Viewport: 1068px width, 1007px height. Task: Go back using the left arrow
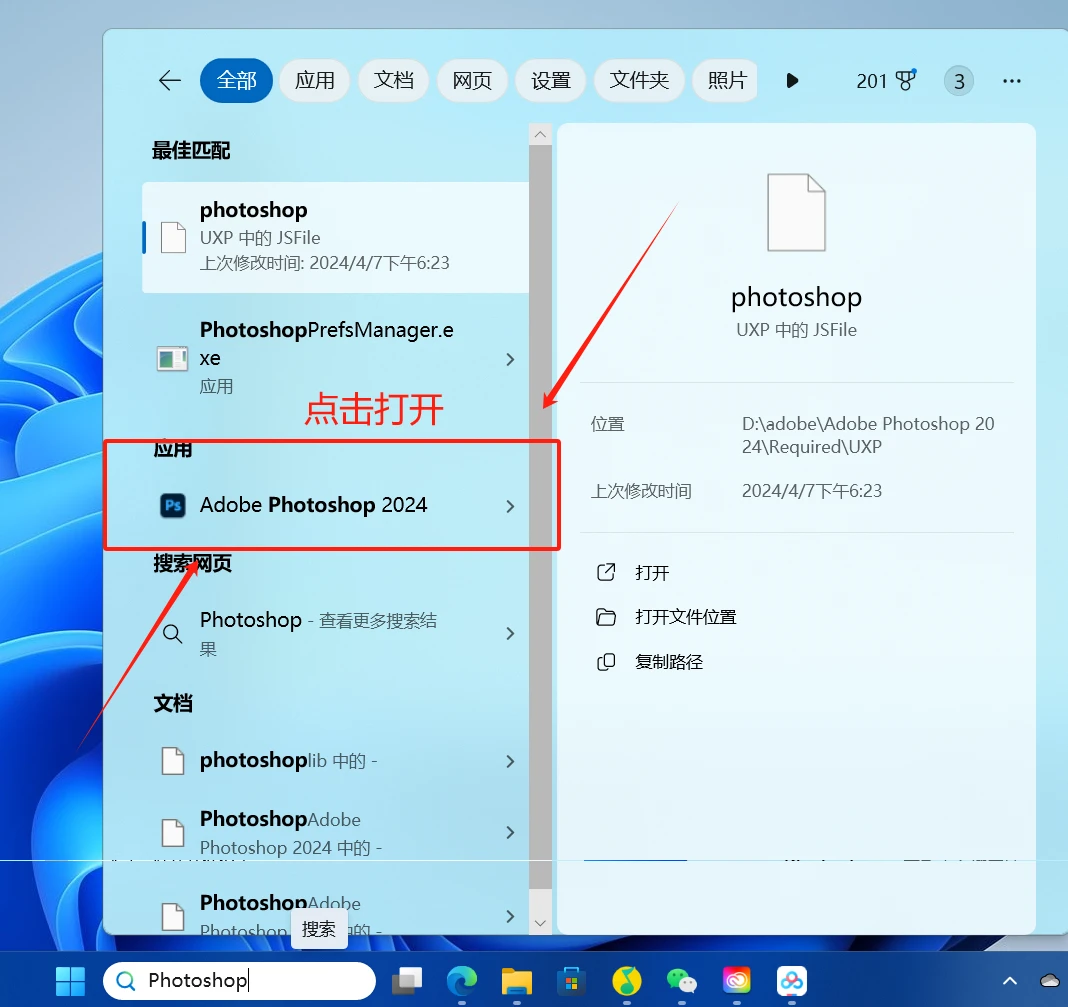click(x=170, y=80)
